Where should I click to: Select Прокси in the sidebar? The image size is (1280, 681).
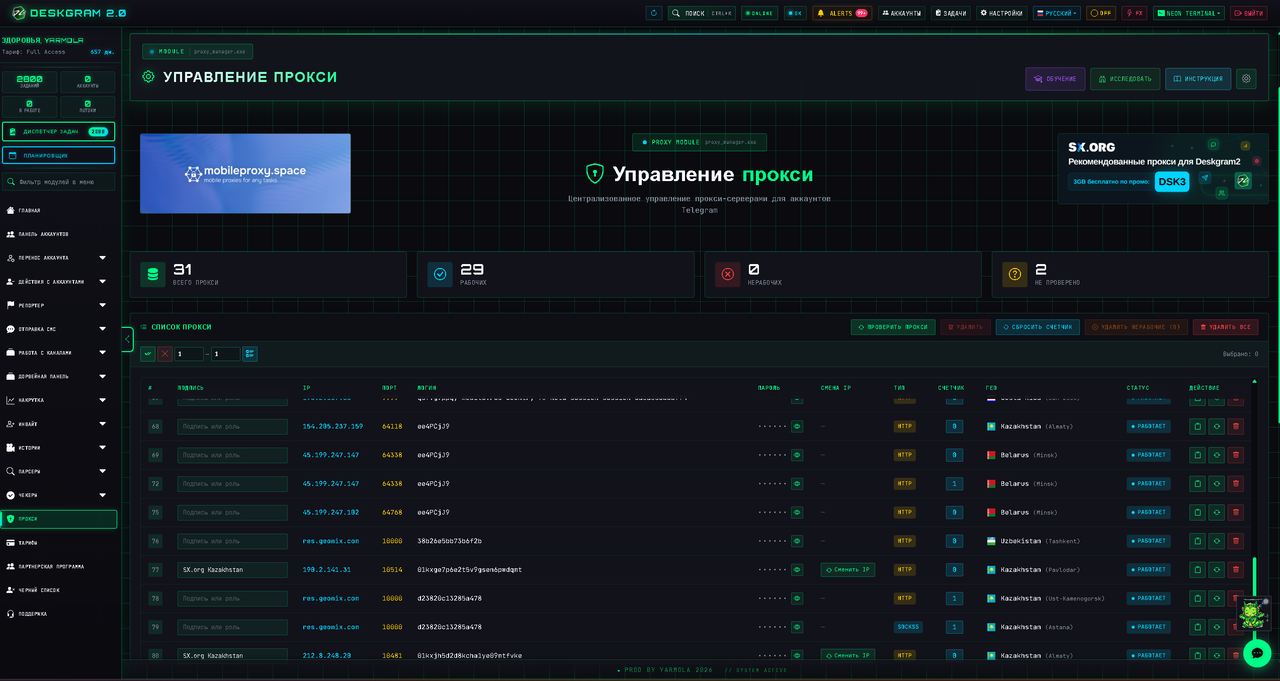tap(59, 519)
